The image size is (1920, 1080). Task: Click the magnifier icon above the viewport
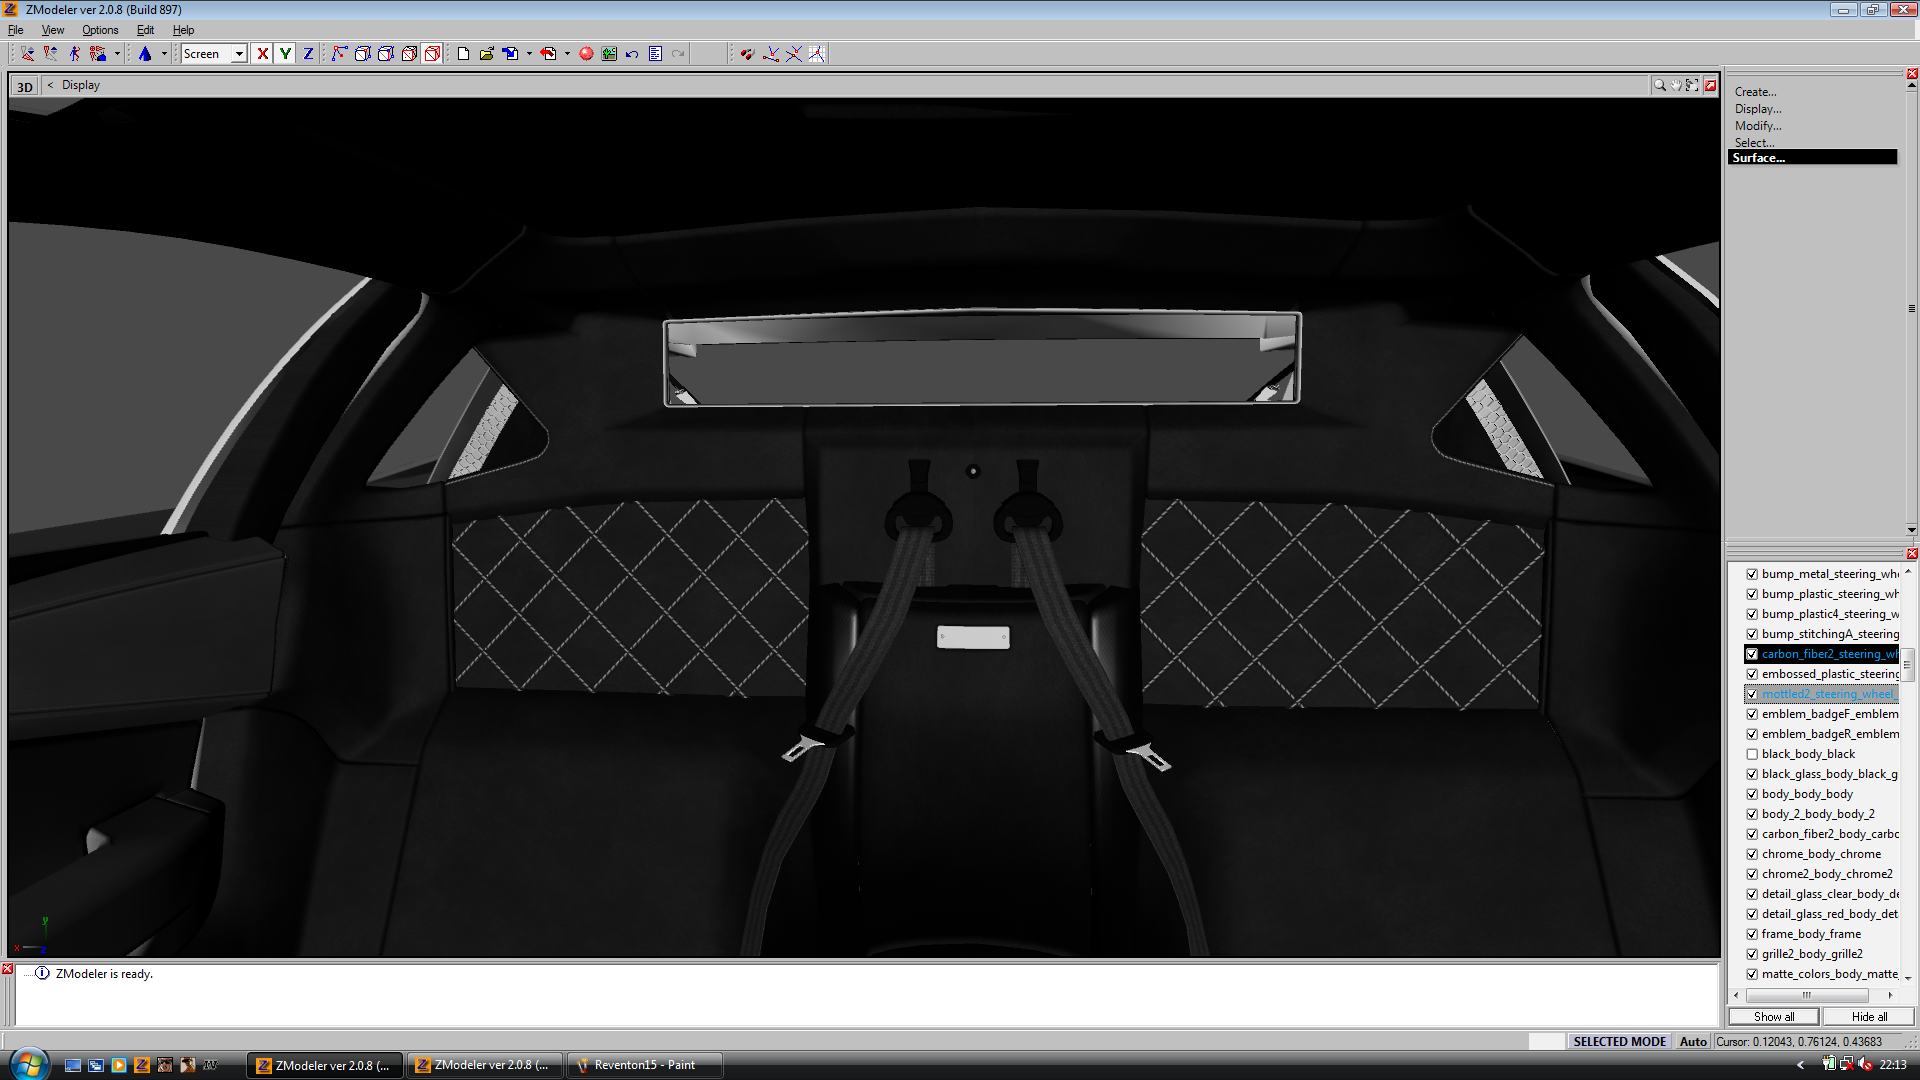pyautogui.click(x=1659, y=85)
